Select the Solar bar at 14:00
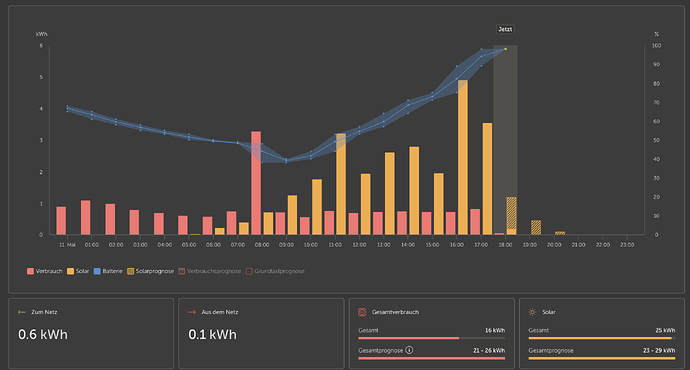The width and height of the screenshot is (690, 370). point(414,191)
